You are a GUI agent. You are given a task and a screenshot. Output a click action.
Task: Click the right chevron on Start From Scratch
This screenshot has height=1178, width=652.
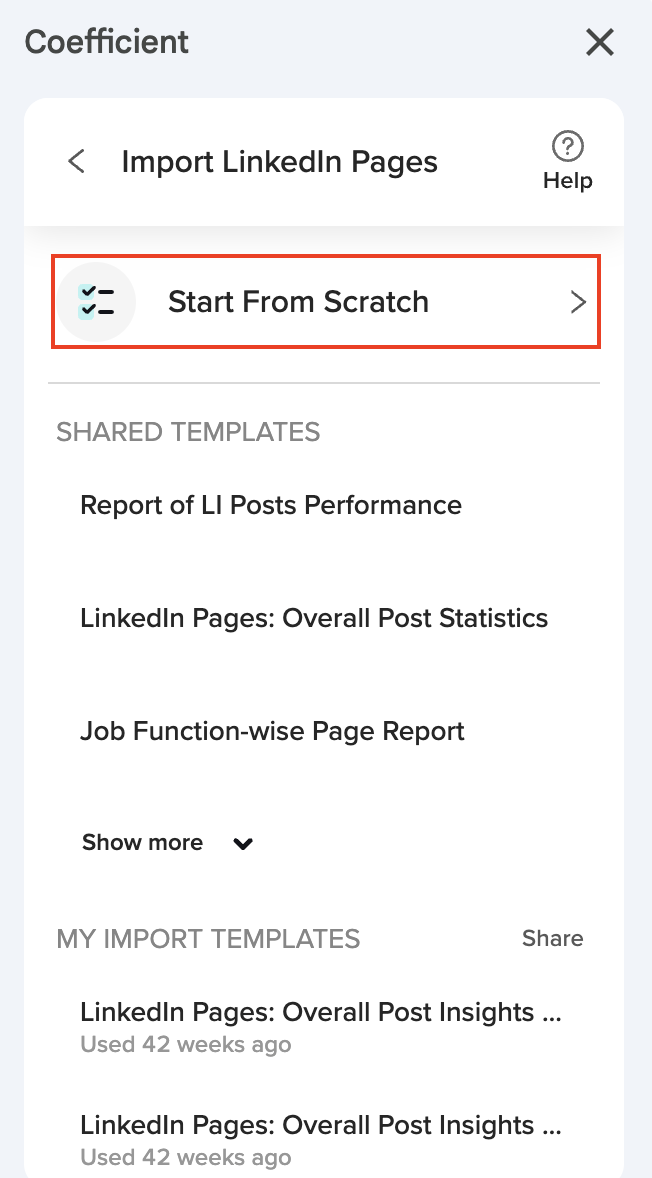click(x=578, y=303)
